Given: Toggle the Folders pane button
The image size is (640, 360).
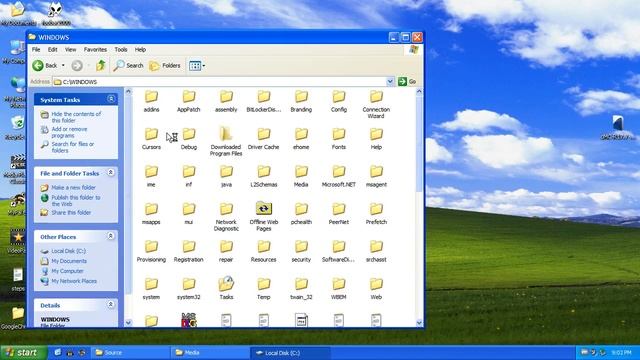Looking at the screenshot, I should pos(165,65).
